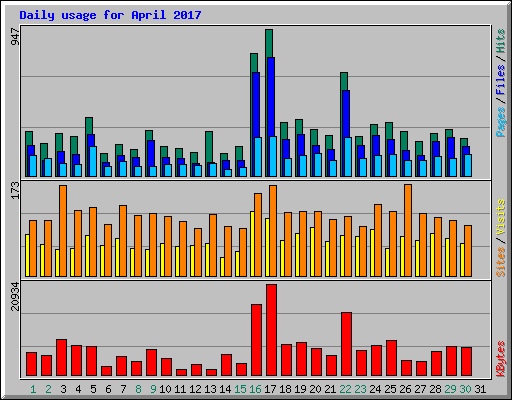Click the Sites legend label
This screenshot has height=400, width=512.
[x=501, y=262]
